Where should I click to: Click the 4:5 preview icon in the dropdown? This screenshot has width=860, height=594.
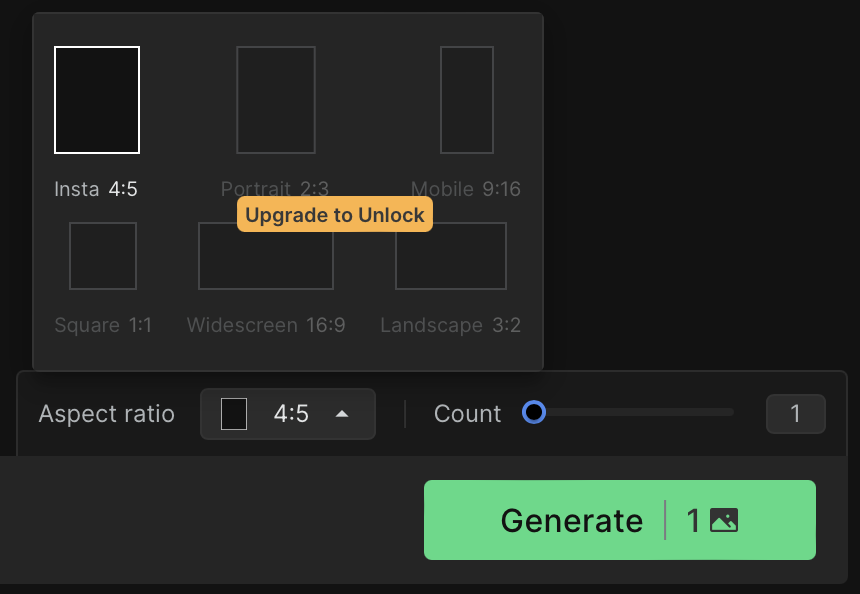pyautogui.click(x=234, y=414)
